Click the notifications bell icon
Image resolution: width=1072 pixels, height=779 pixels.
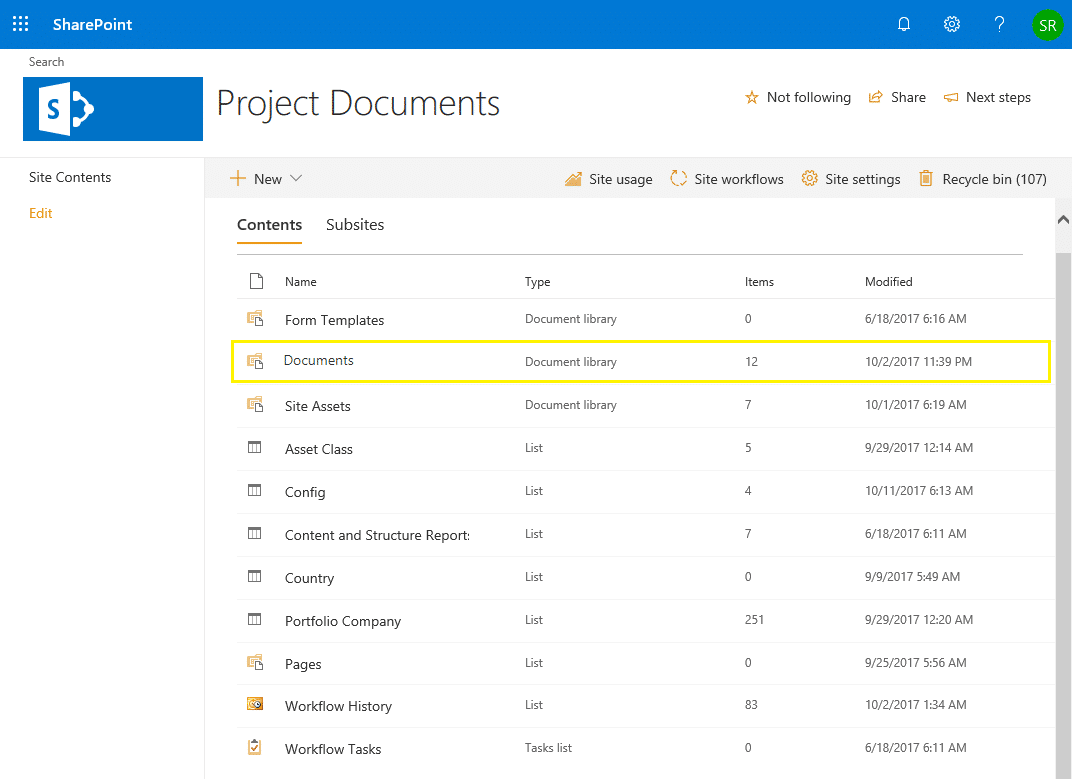tap(903, 24)
